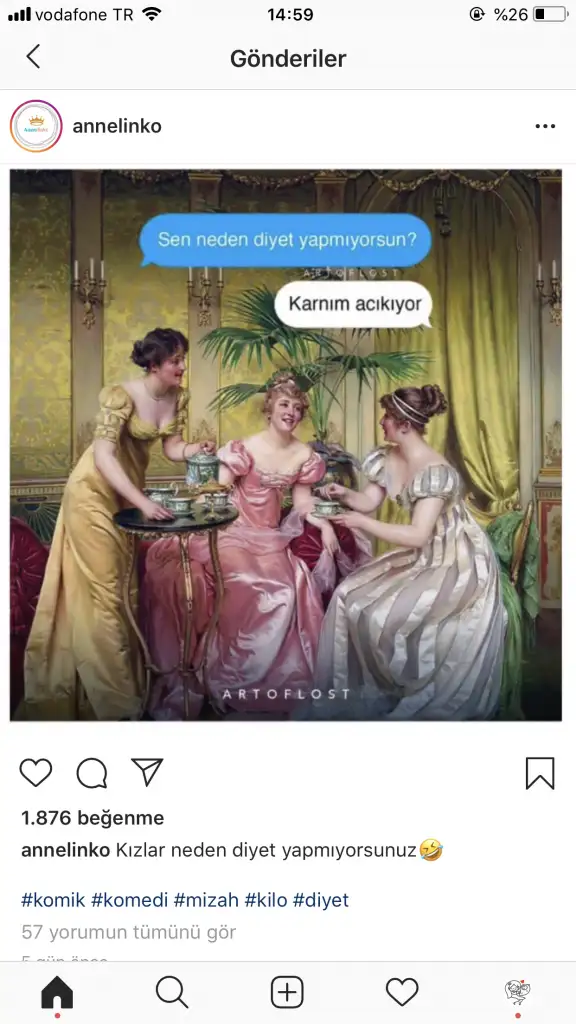Open the three-dot post options menu

pyautogui.click(x=545, y=126)
